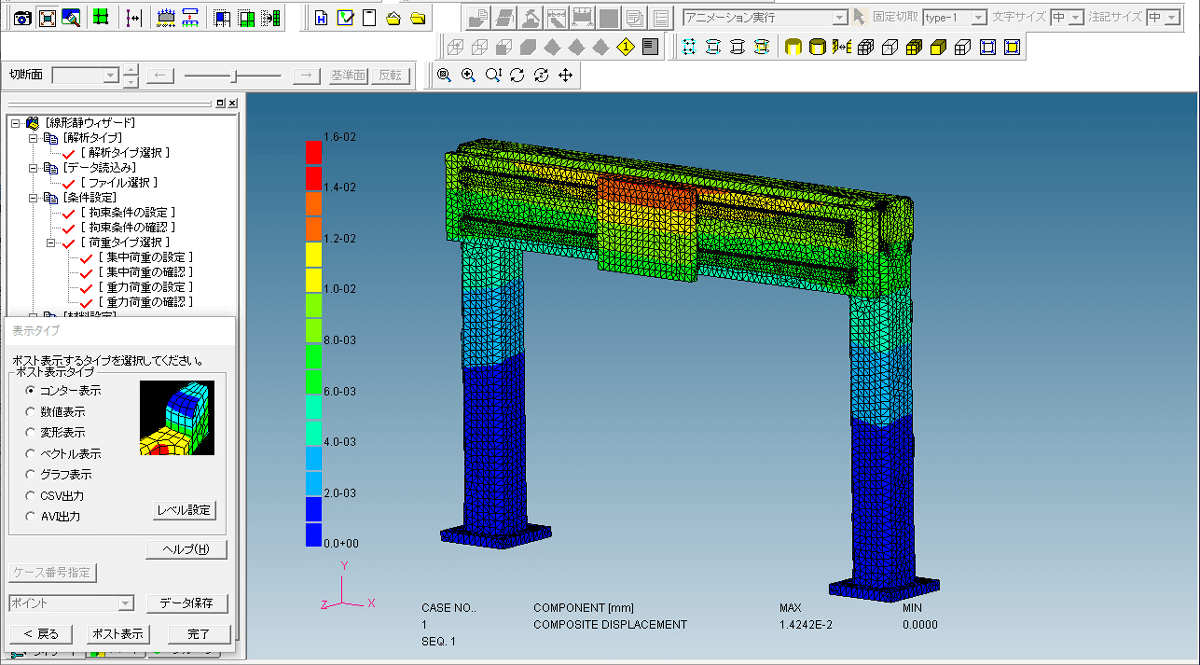The height and width of the screenshot is (665, 1200).
Task: Click the zoom-in magnifier icon
Action: coord(468,75)
